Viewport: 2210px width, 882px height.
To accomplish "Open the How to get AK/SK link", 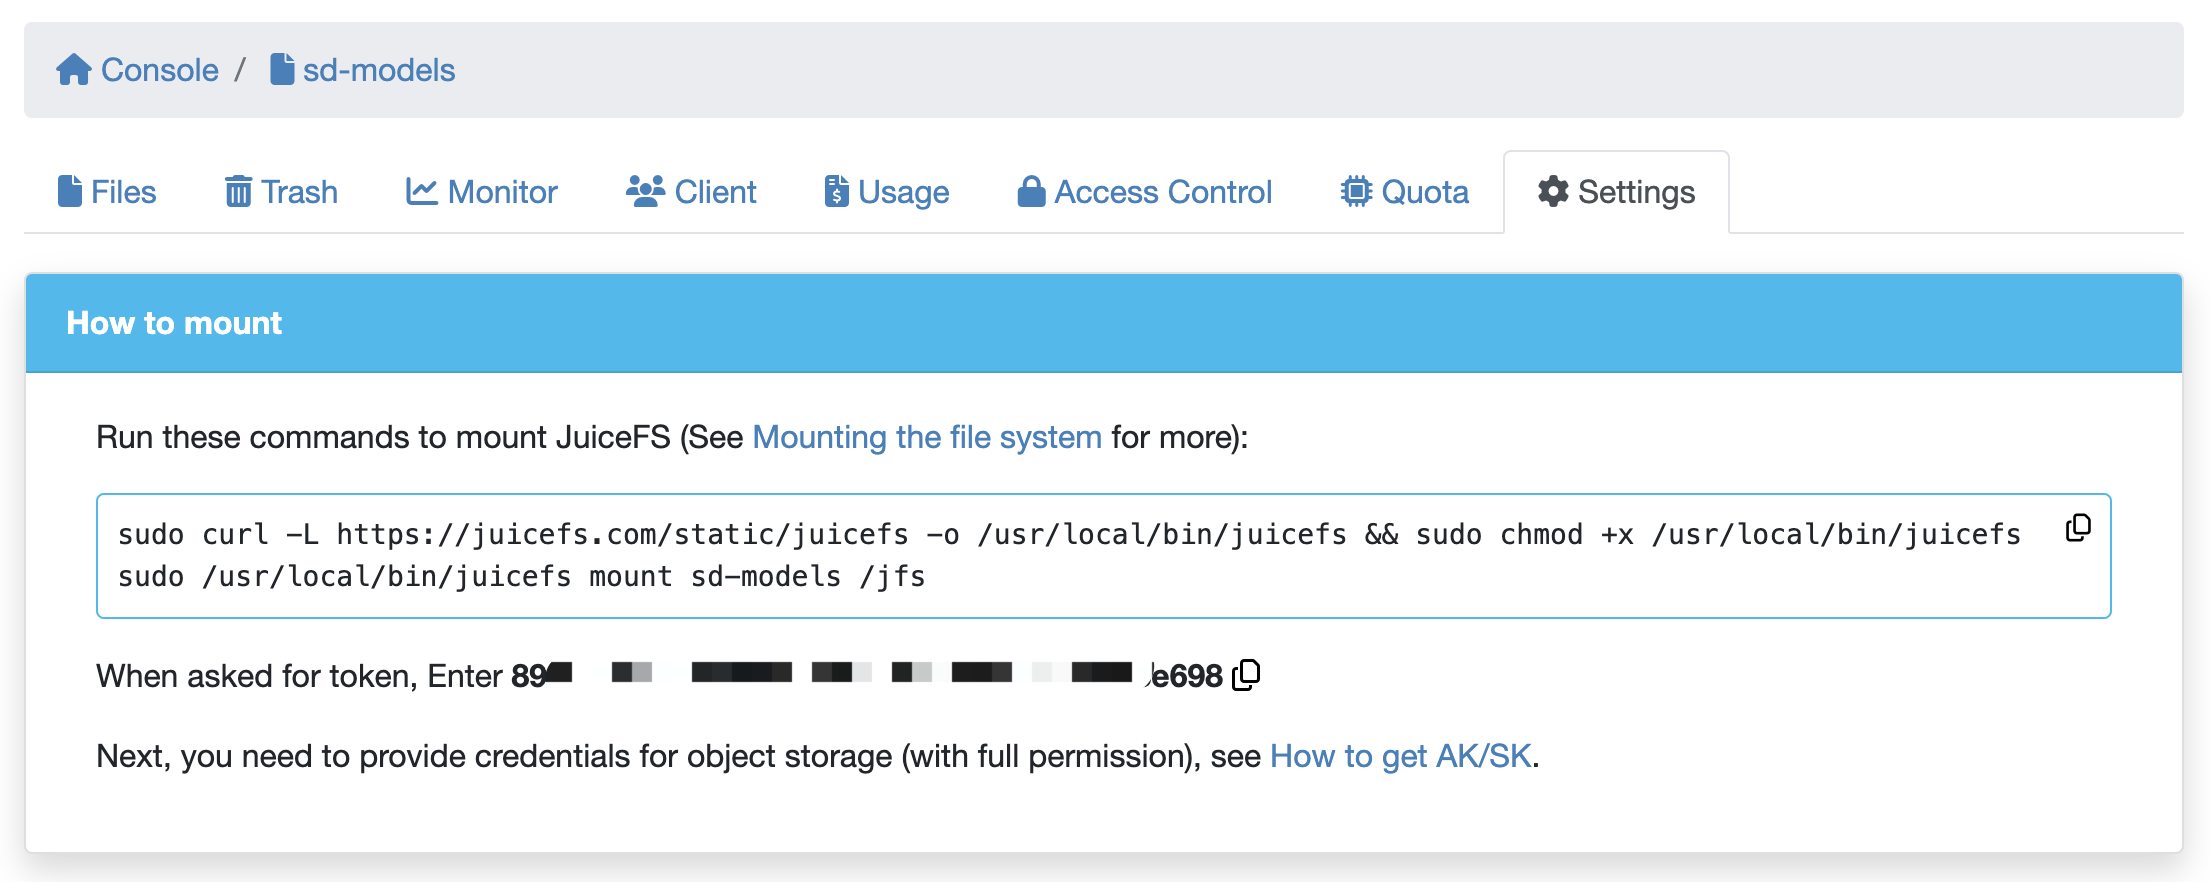I will pos(1400,756).
